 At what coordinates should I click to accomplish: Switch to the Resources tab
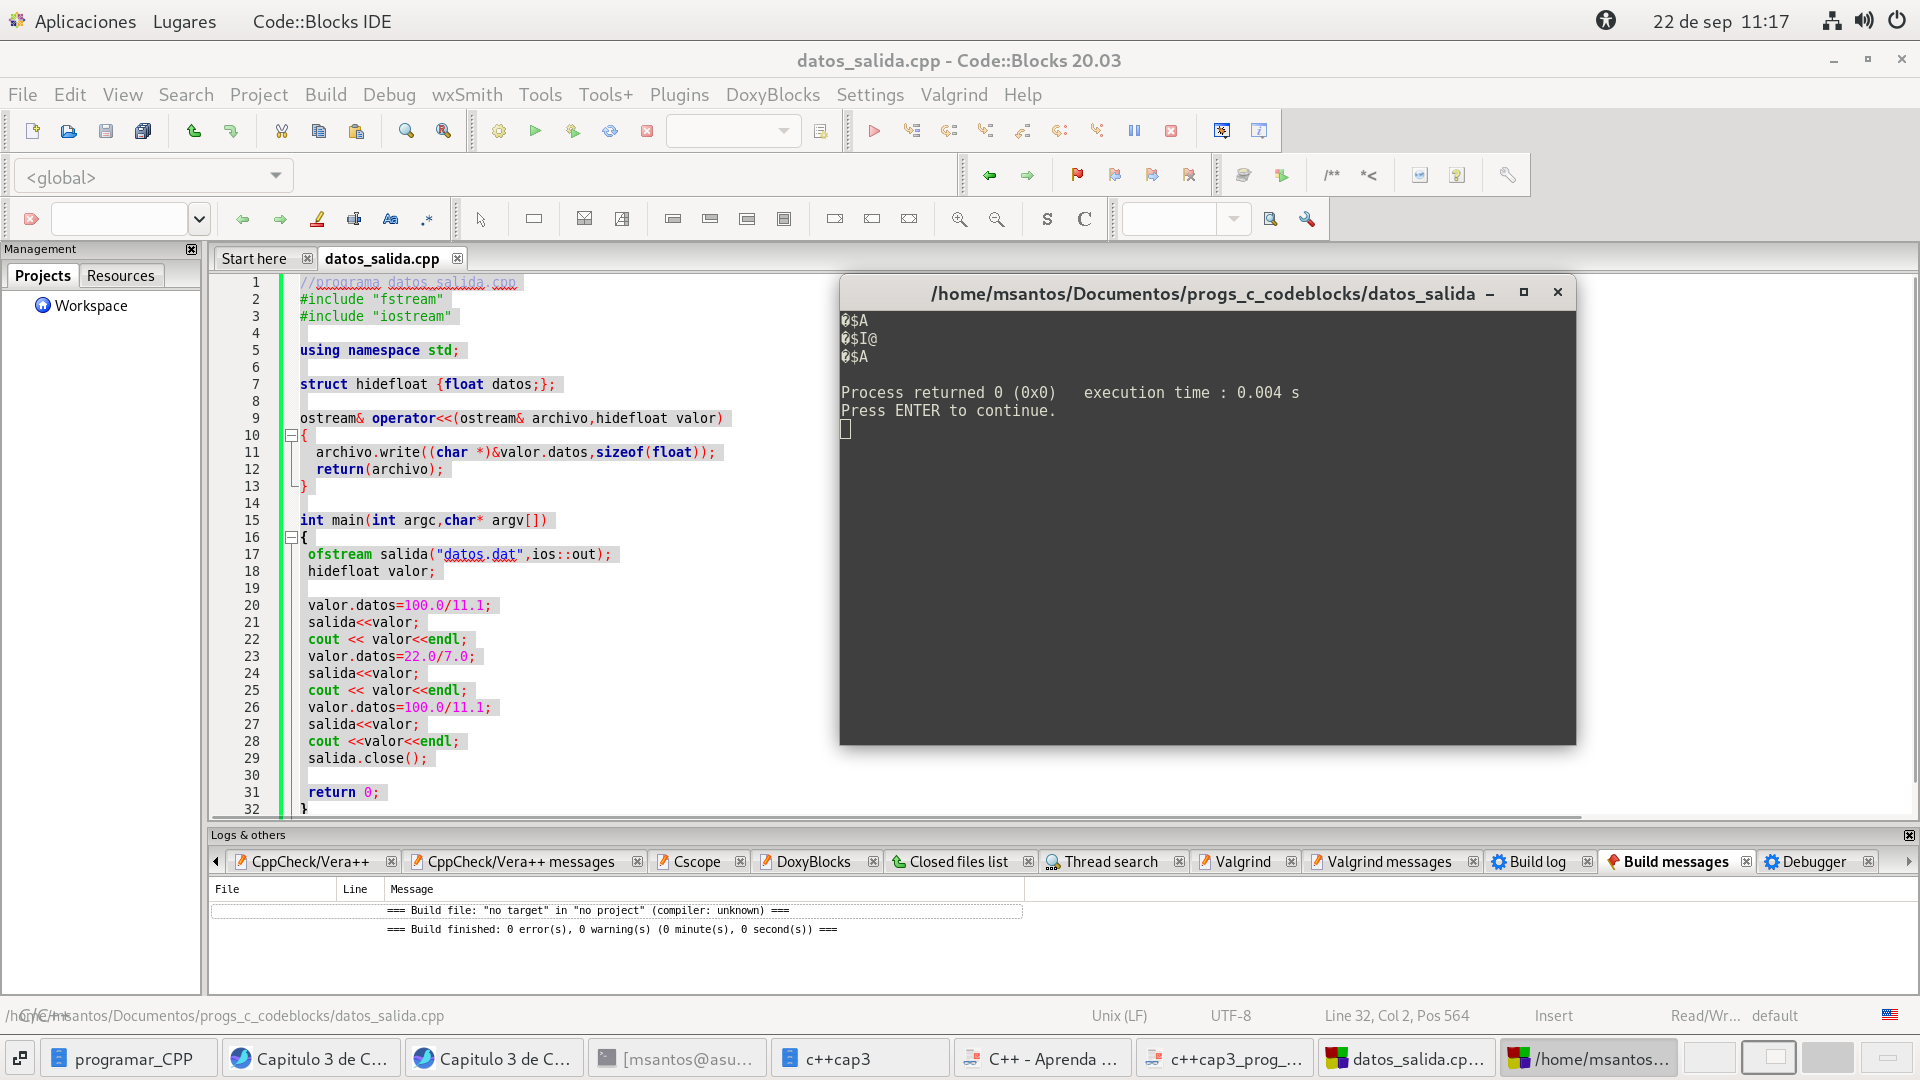[x=120, y=276]
